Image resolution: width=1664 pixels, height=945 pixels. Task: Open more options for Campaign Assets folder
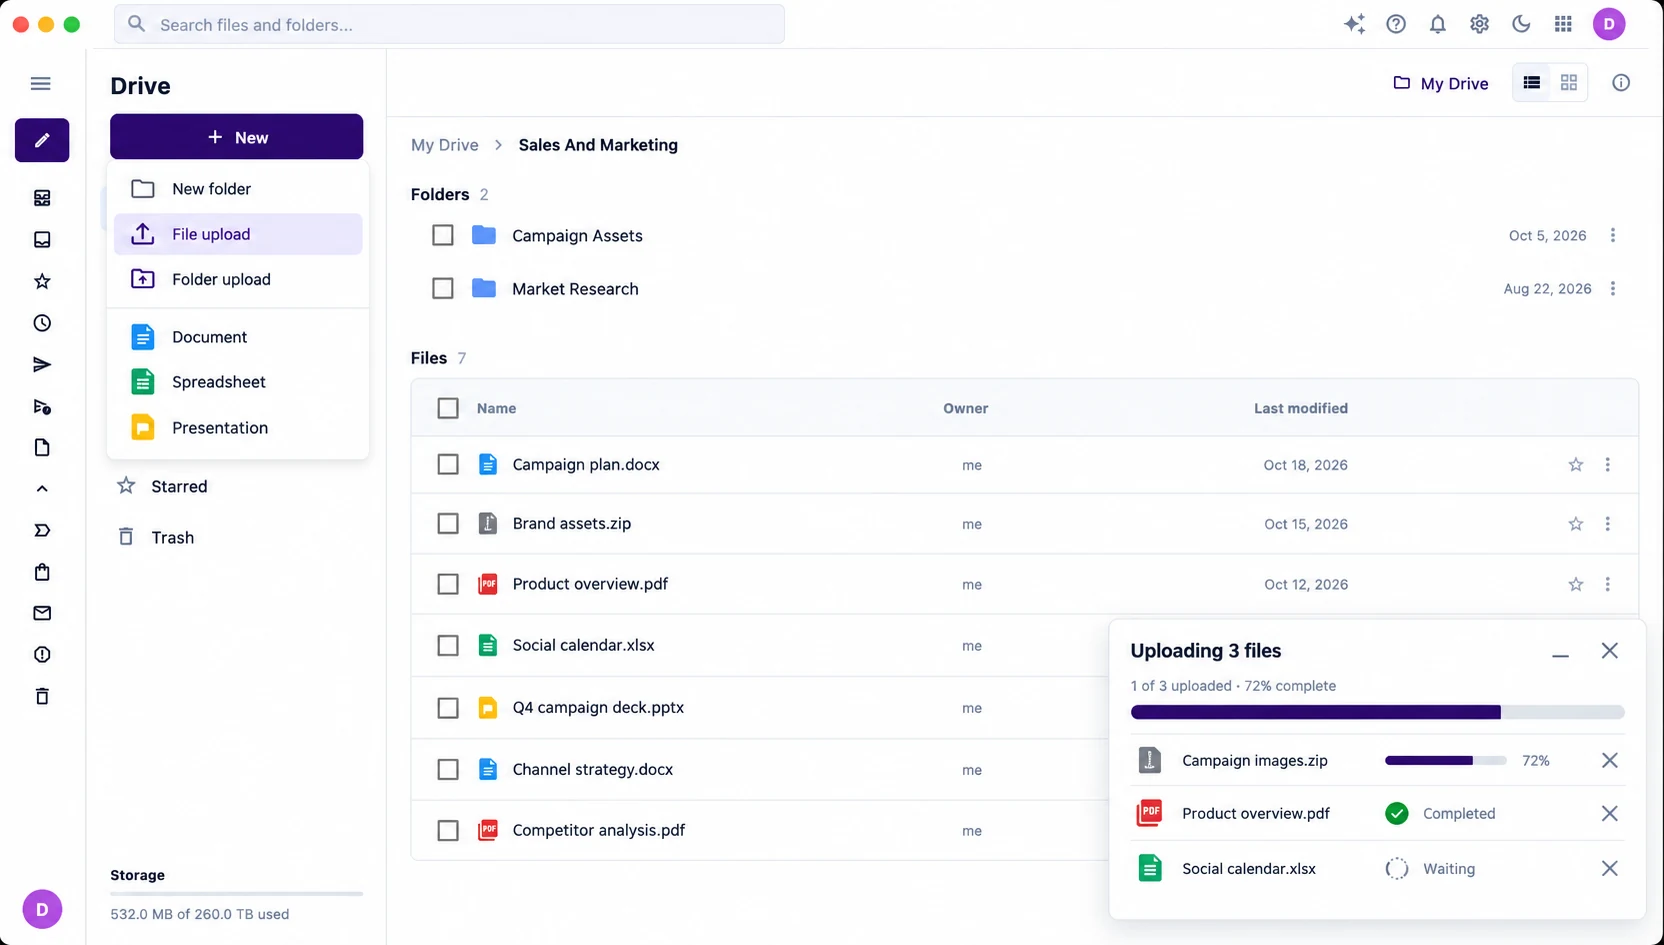pyautogui.click(x=1613, y=235)
